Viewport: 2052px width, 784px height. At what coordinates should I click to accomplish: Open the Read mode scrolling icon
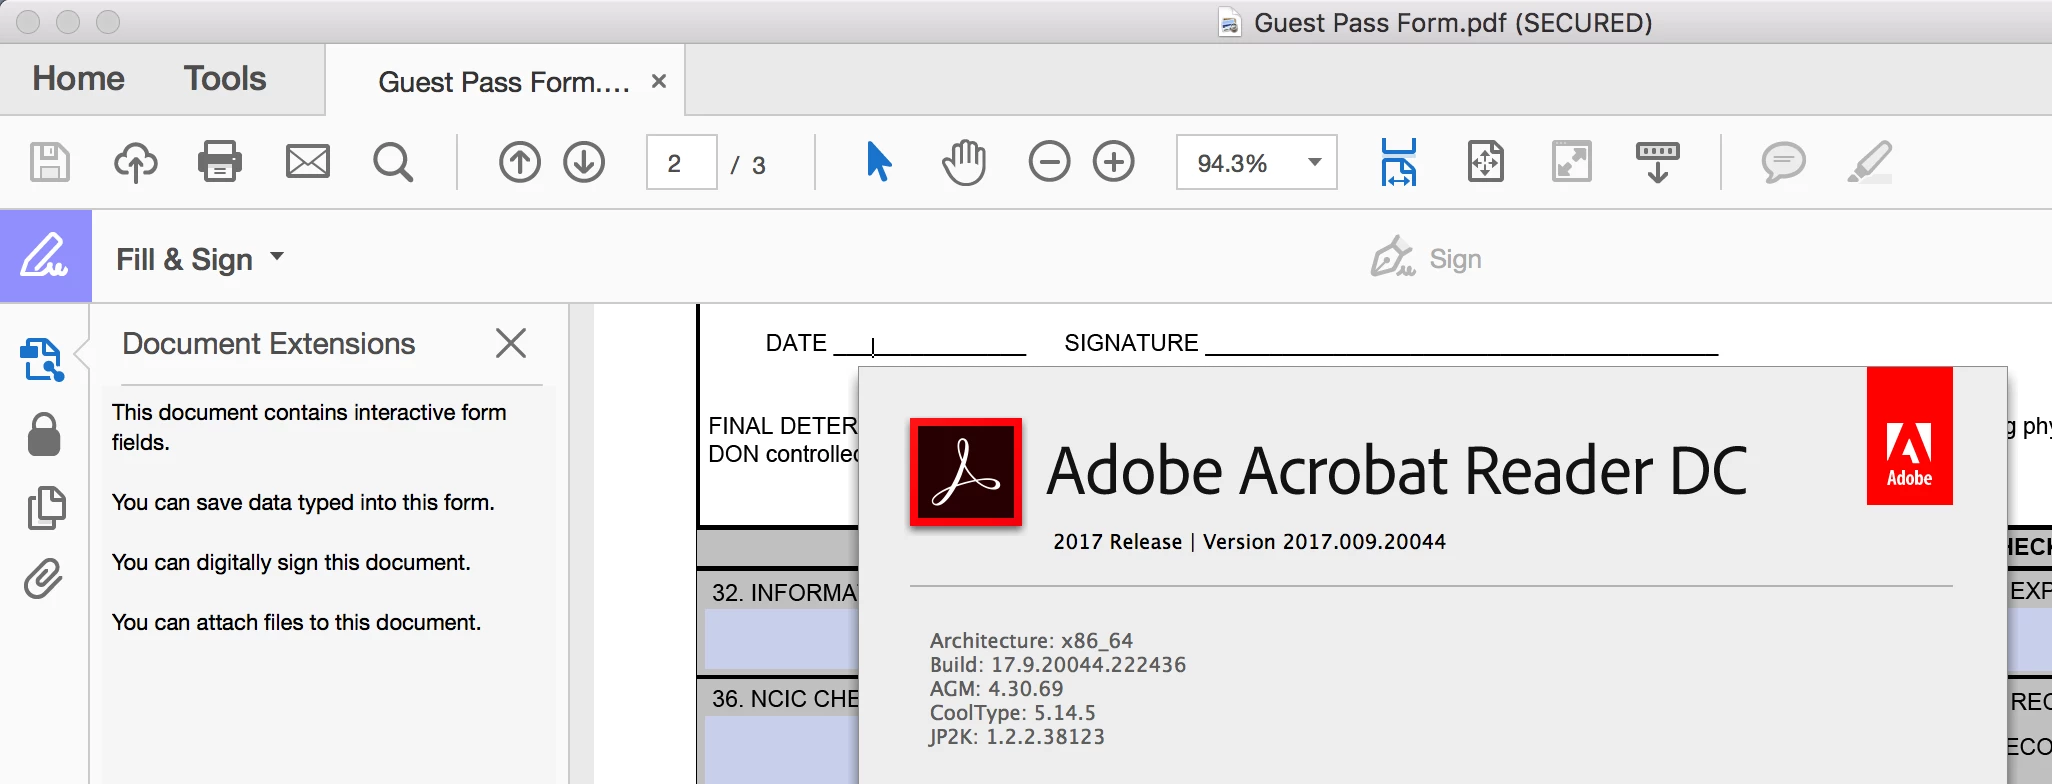point(1658,162)
